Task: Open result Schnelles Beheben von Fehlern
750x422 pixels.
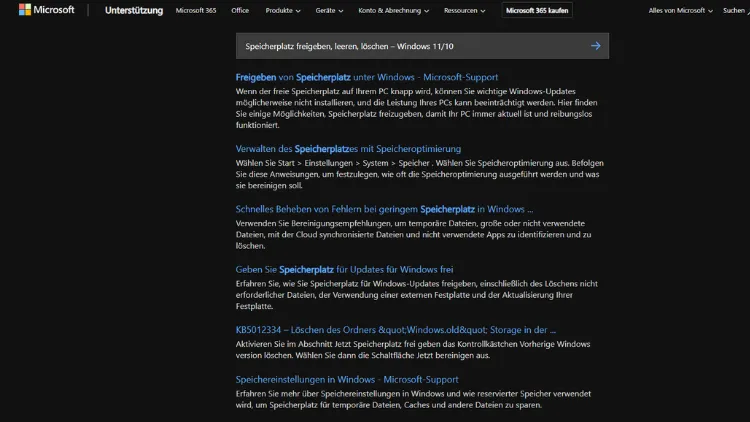Action: [x=384, y=209]
